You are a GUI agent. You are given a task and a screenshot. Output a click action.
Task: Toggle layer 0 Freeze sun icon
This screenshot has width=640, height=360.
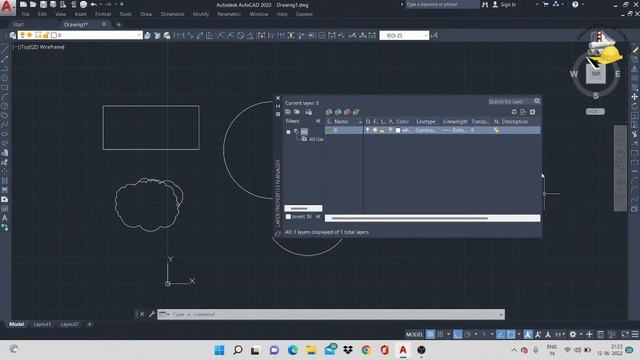[x=375, y=130]
